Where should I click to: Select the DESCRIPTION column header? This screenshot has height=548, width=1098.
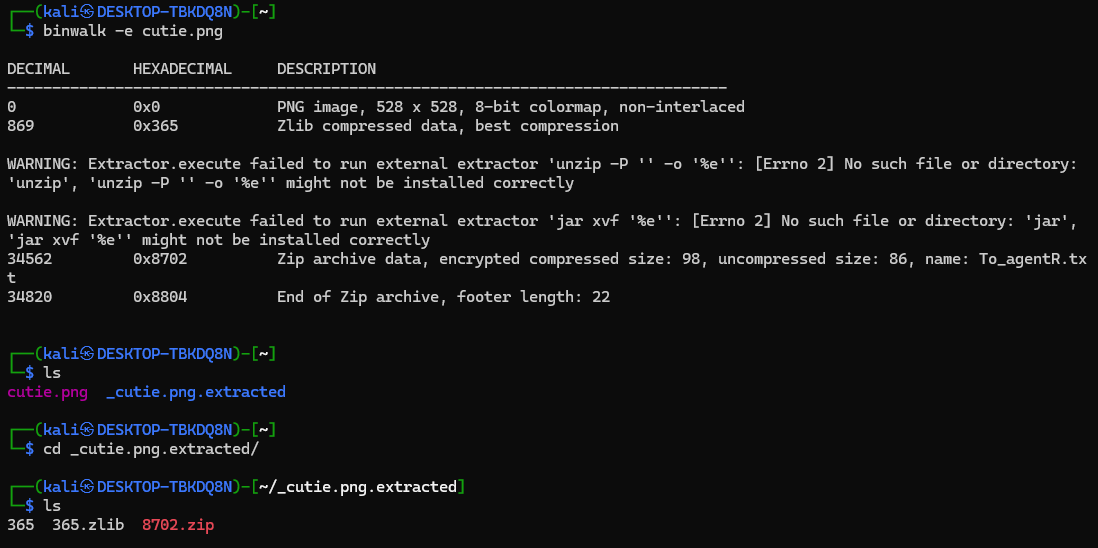tap(326, 69)
